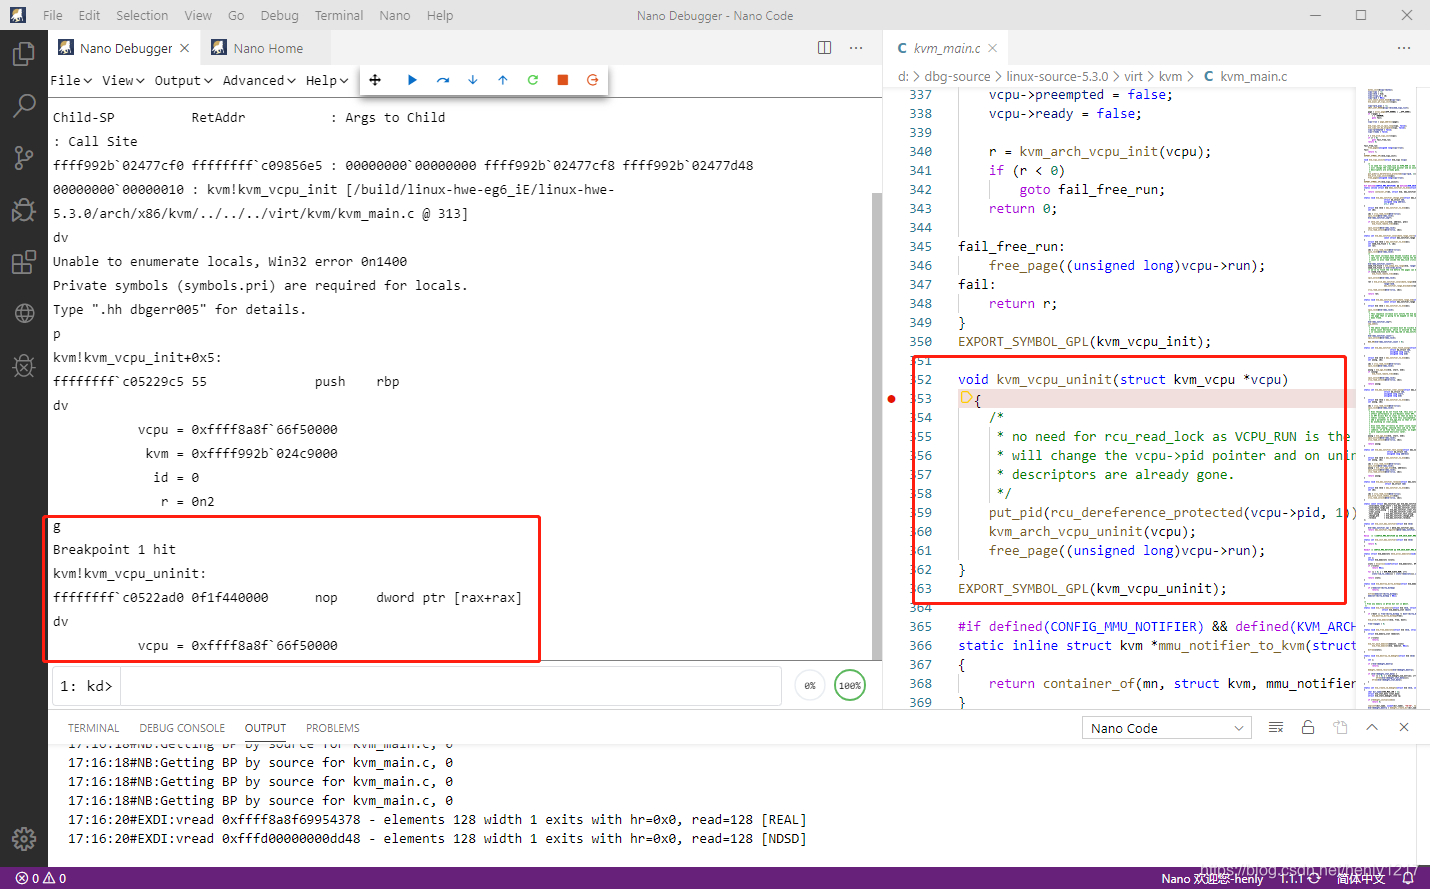Open more actions for the left editor group

tap(856, 48)
